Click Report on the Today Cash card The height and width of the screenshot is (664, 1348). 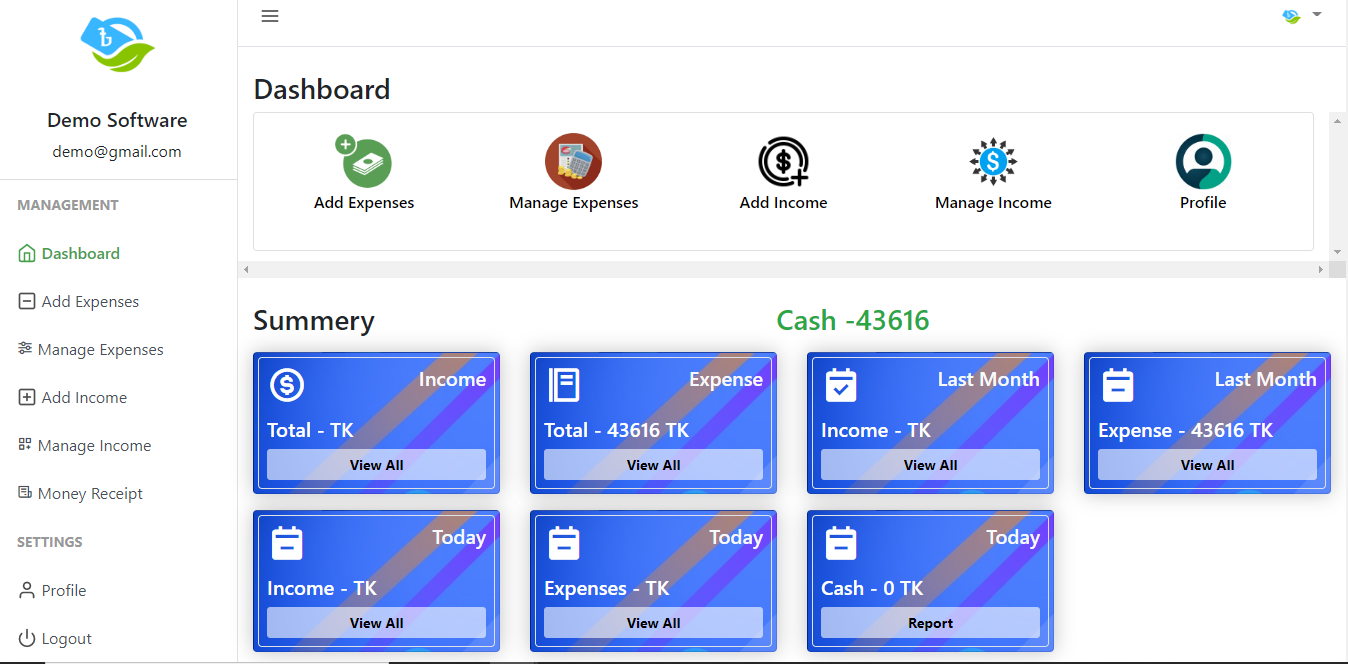[929, 622]
